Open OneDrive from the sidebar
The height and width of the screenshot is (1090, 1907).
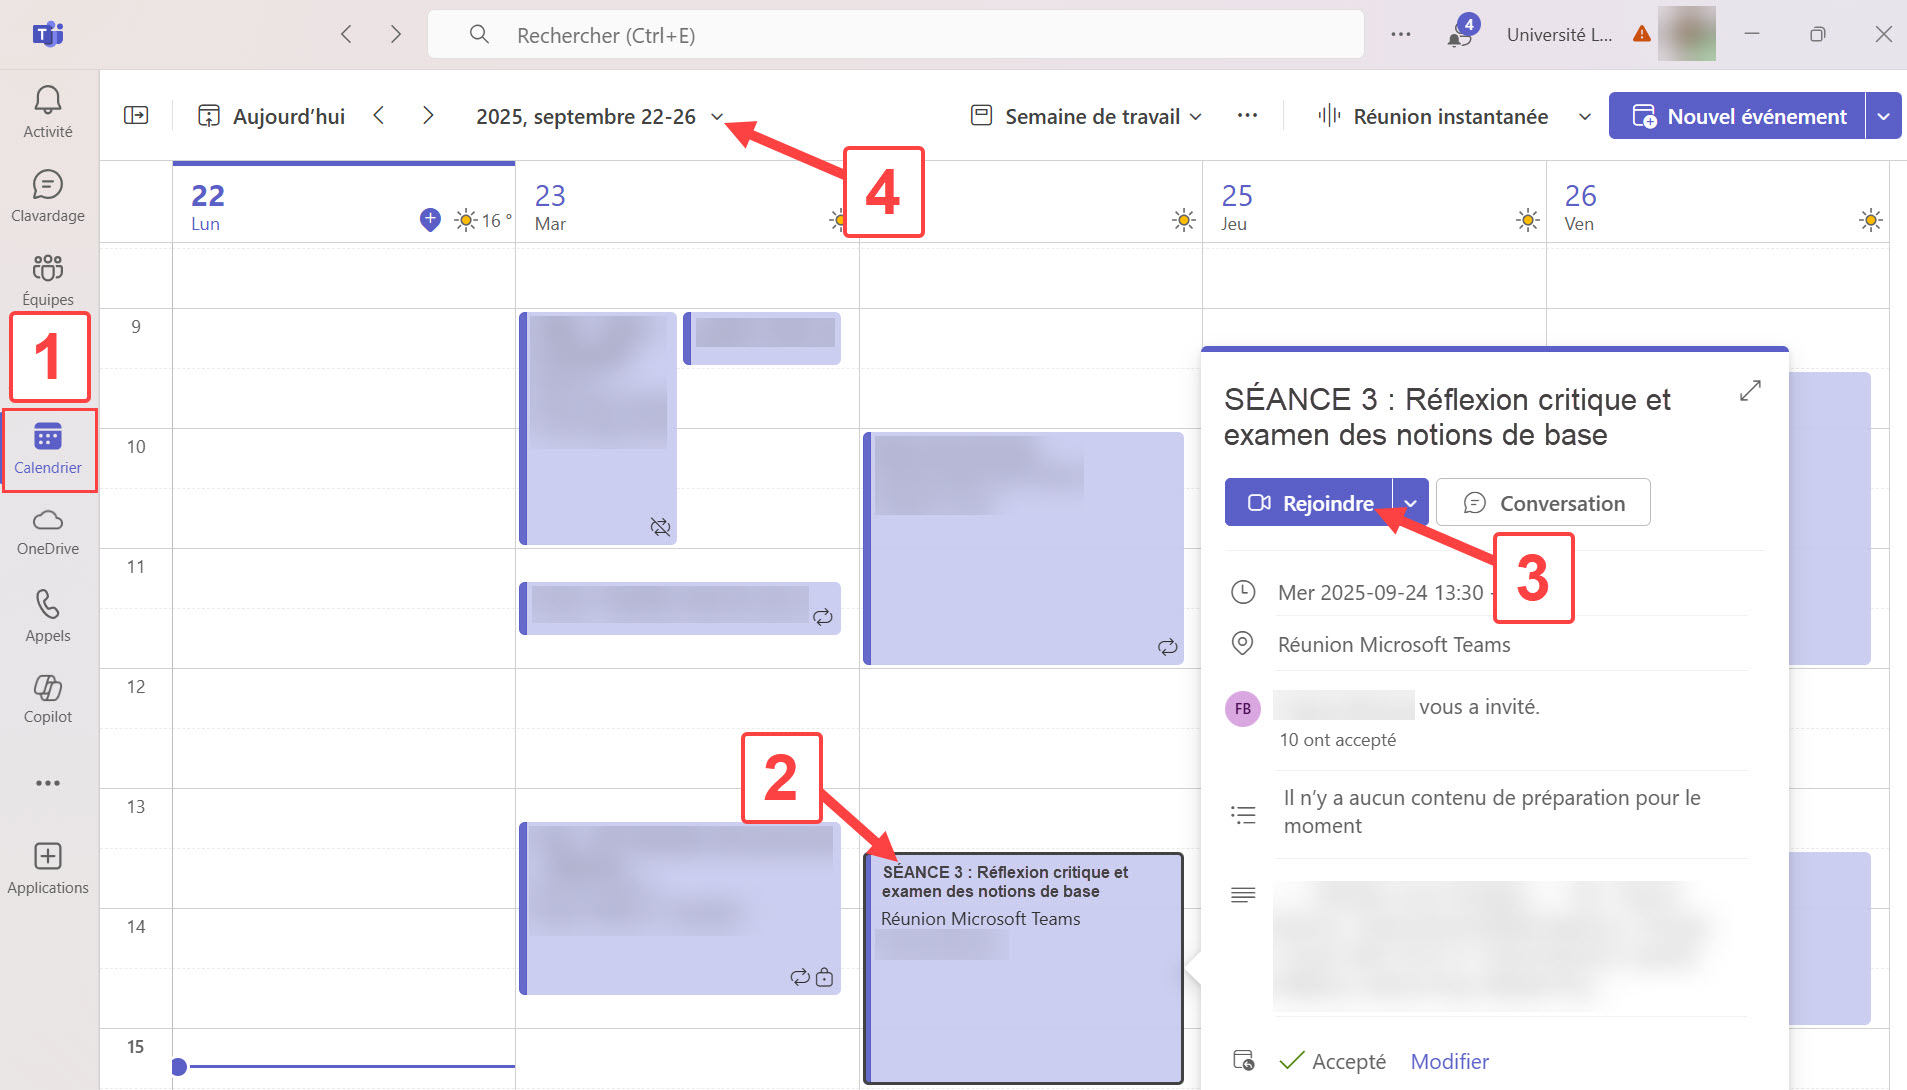click(x=48, y=531)
